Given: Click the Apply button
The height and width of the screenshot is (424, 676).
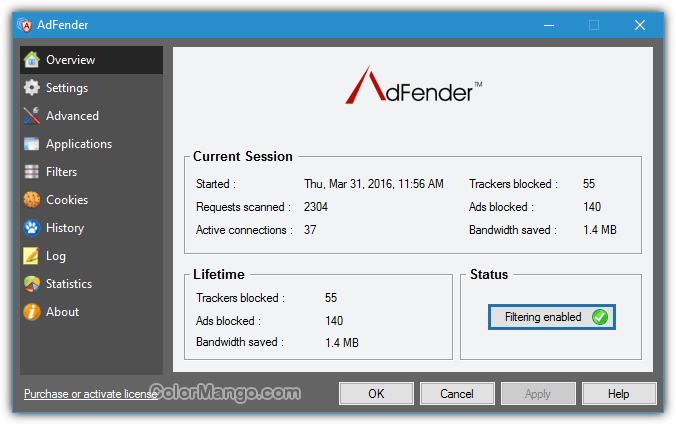Looking at the screenshot, I should coord(538,393).
